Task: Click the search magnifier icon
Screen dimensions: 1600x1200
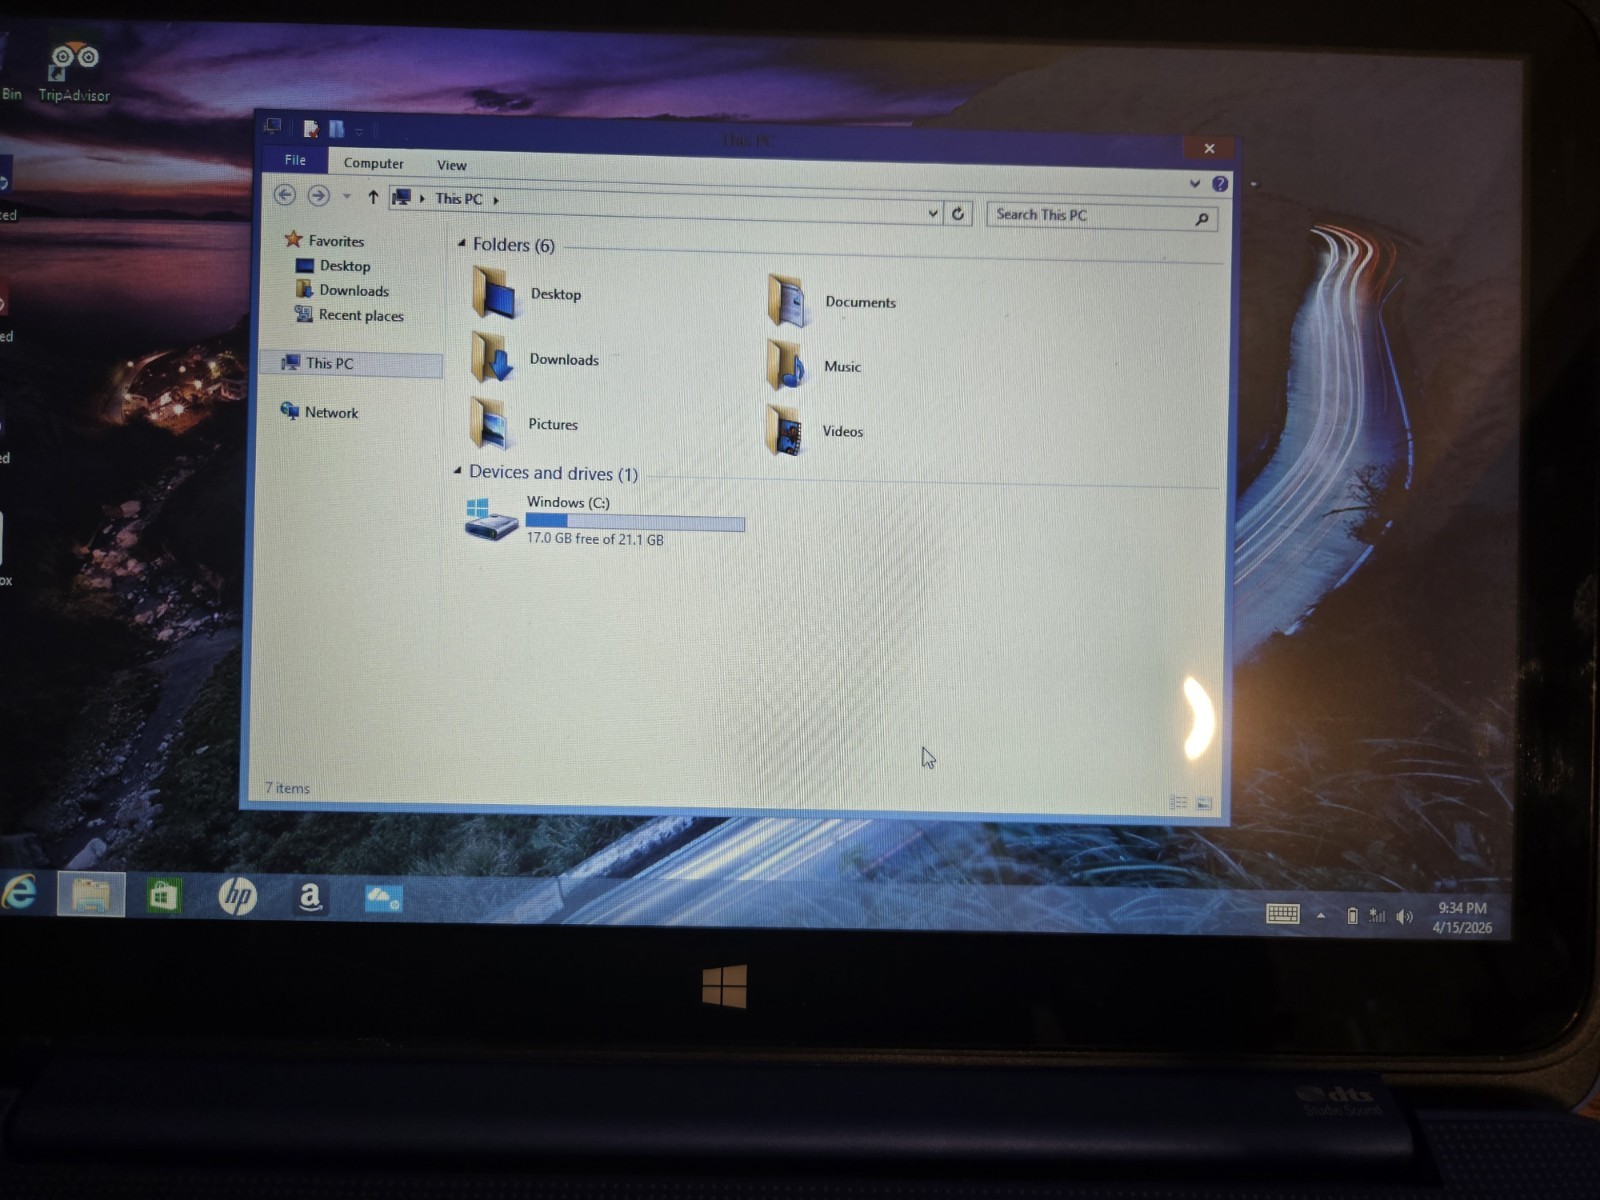Action: [x=1202, y=219]
